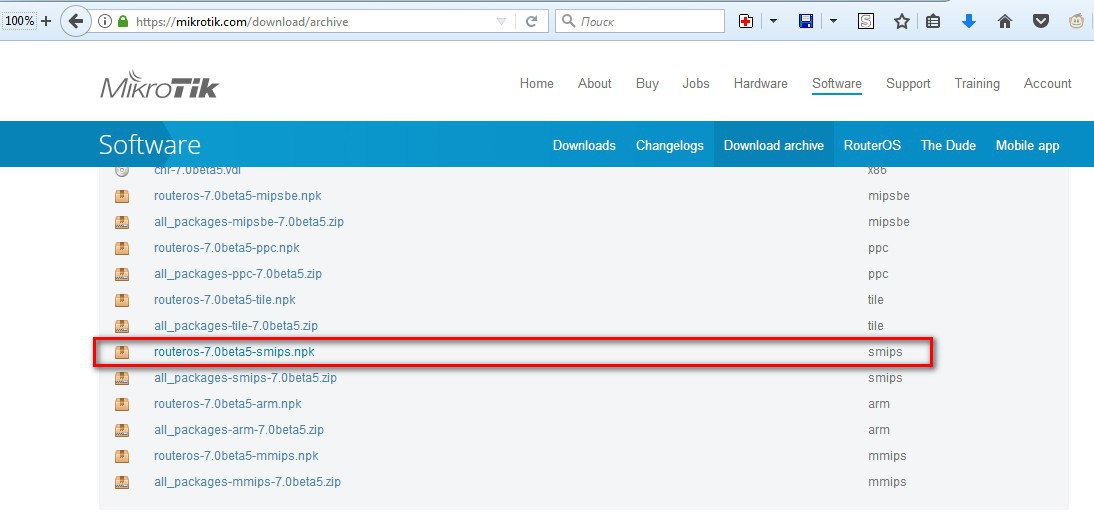Click zip icon beside all_packages-mipsbe-7.0beta5.zip
Image resolution: width=1094 pixels, height=527 pixels.
(122, 222)
